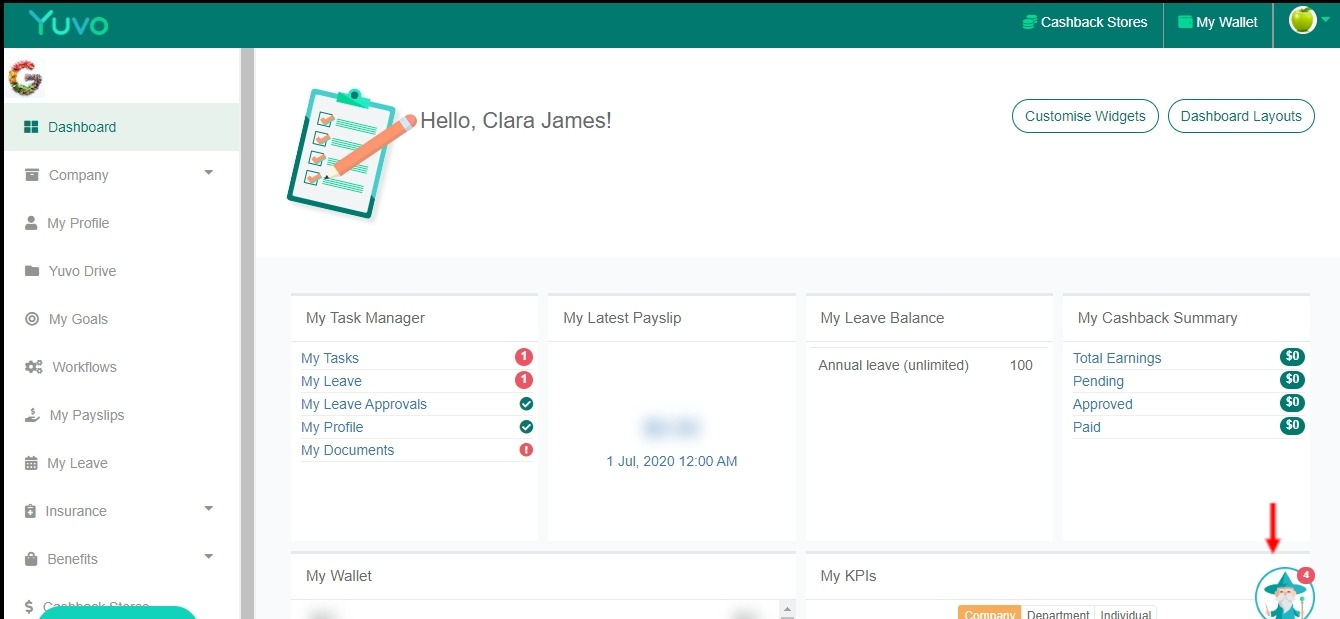Switch to the Individual KPI tab
This screenshot has height=619, width=1340.
[1126, 612]
